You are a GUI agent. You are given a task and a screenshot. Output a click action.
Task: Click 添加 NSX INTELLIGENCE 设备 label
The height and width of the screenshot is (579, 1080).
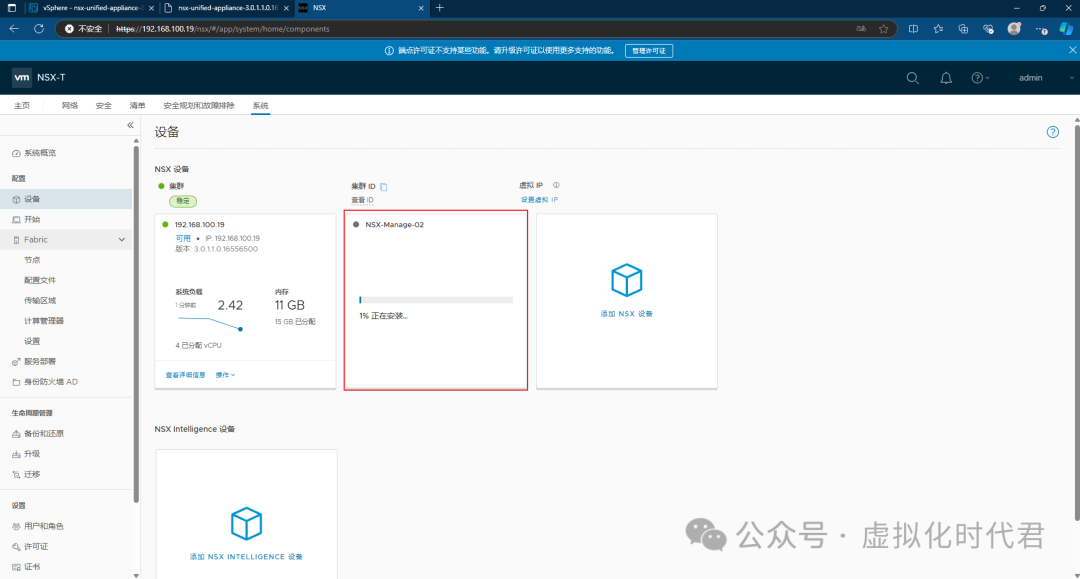[x=246, y=557]
